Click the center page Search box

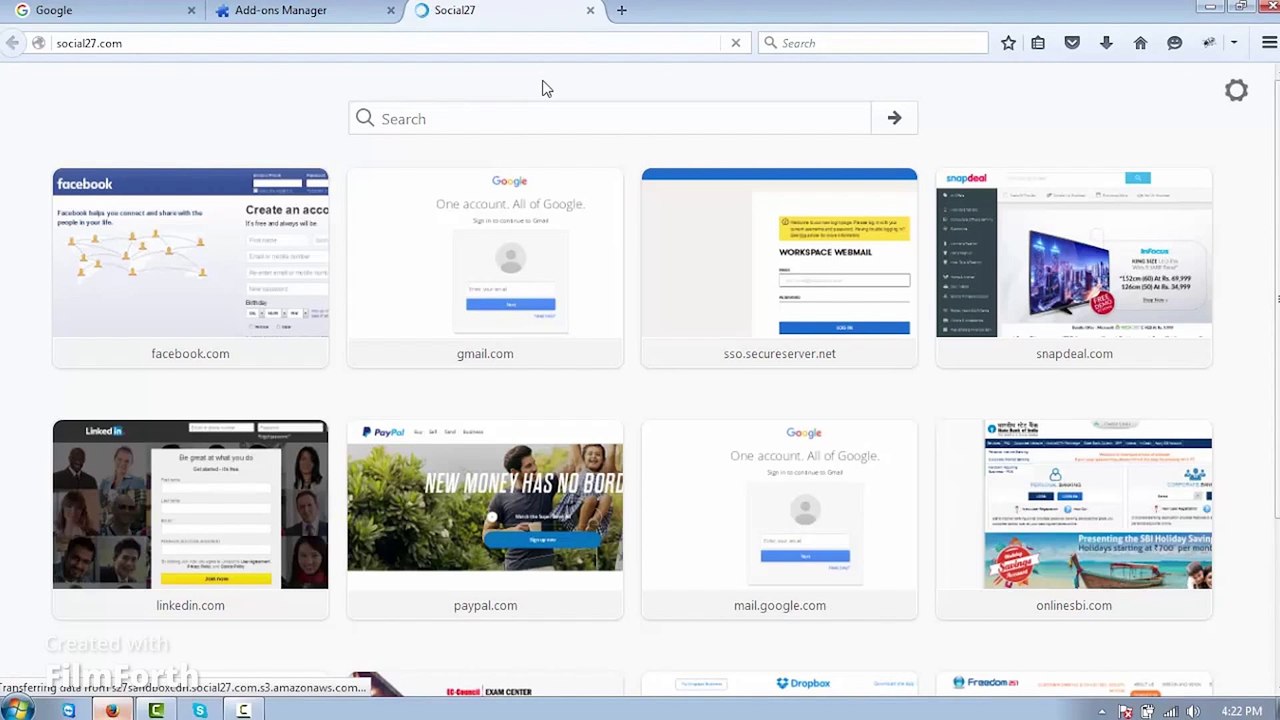tap(610, 119)
